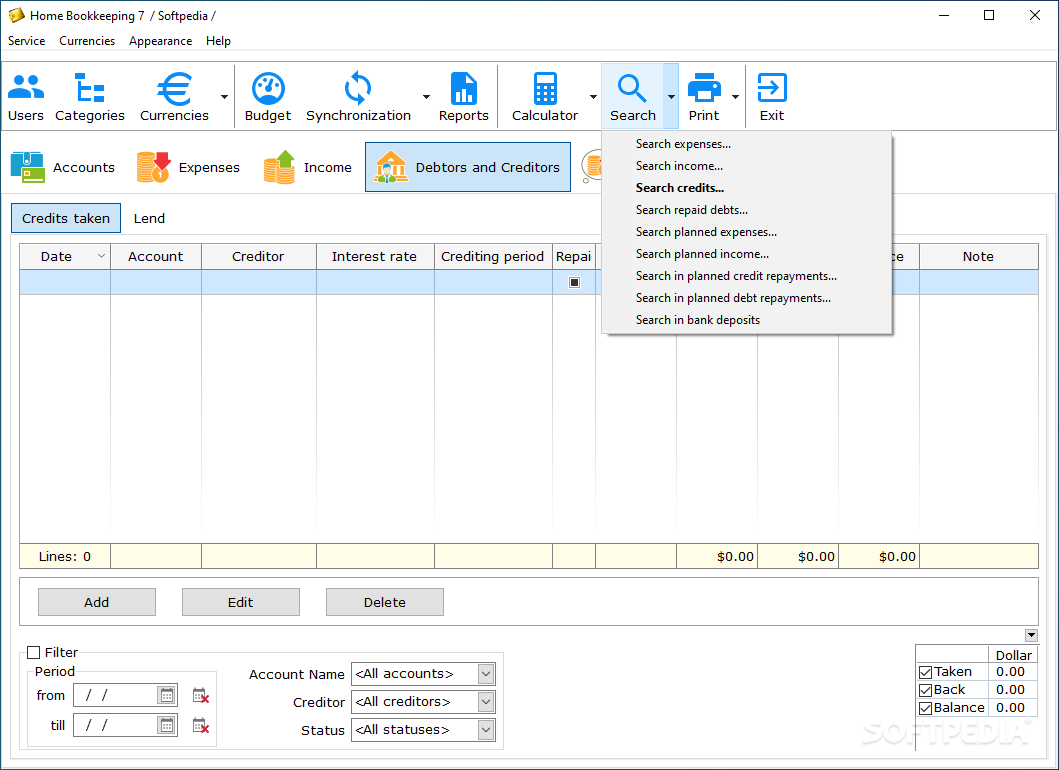This screenshot has height=770, width=1059.
Task: Open the Status combo box
Action: point(423,729)
